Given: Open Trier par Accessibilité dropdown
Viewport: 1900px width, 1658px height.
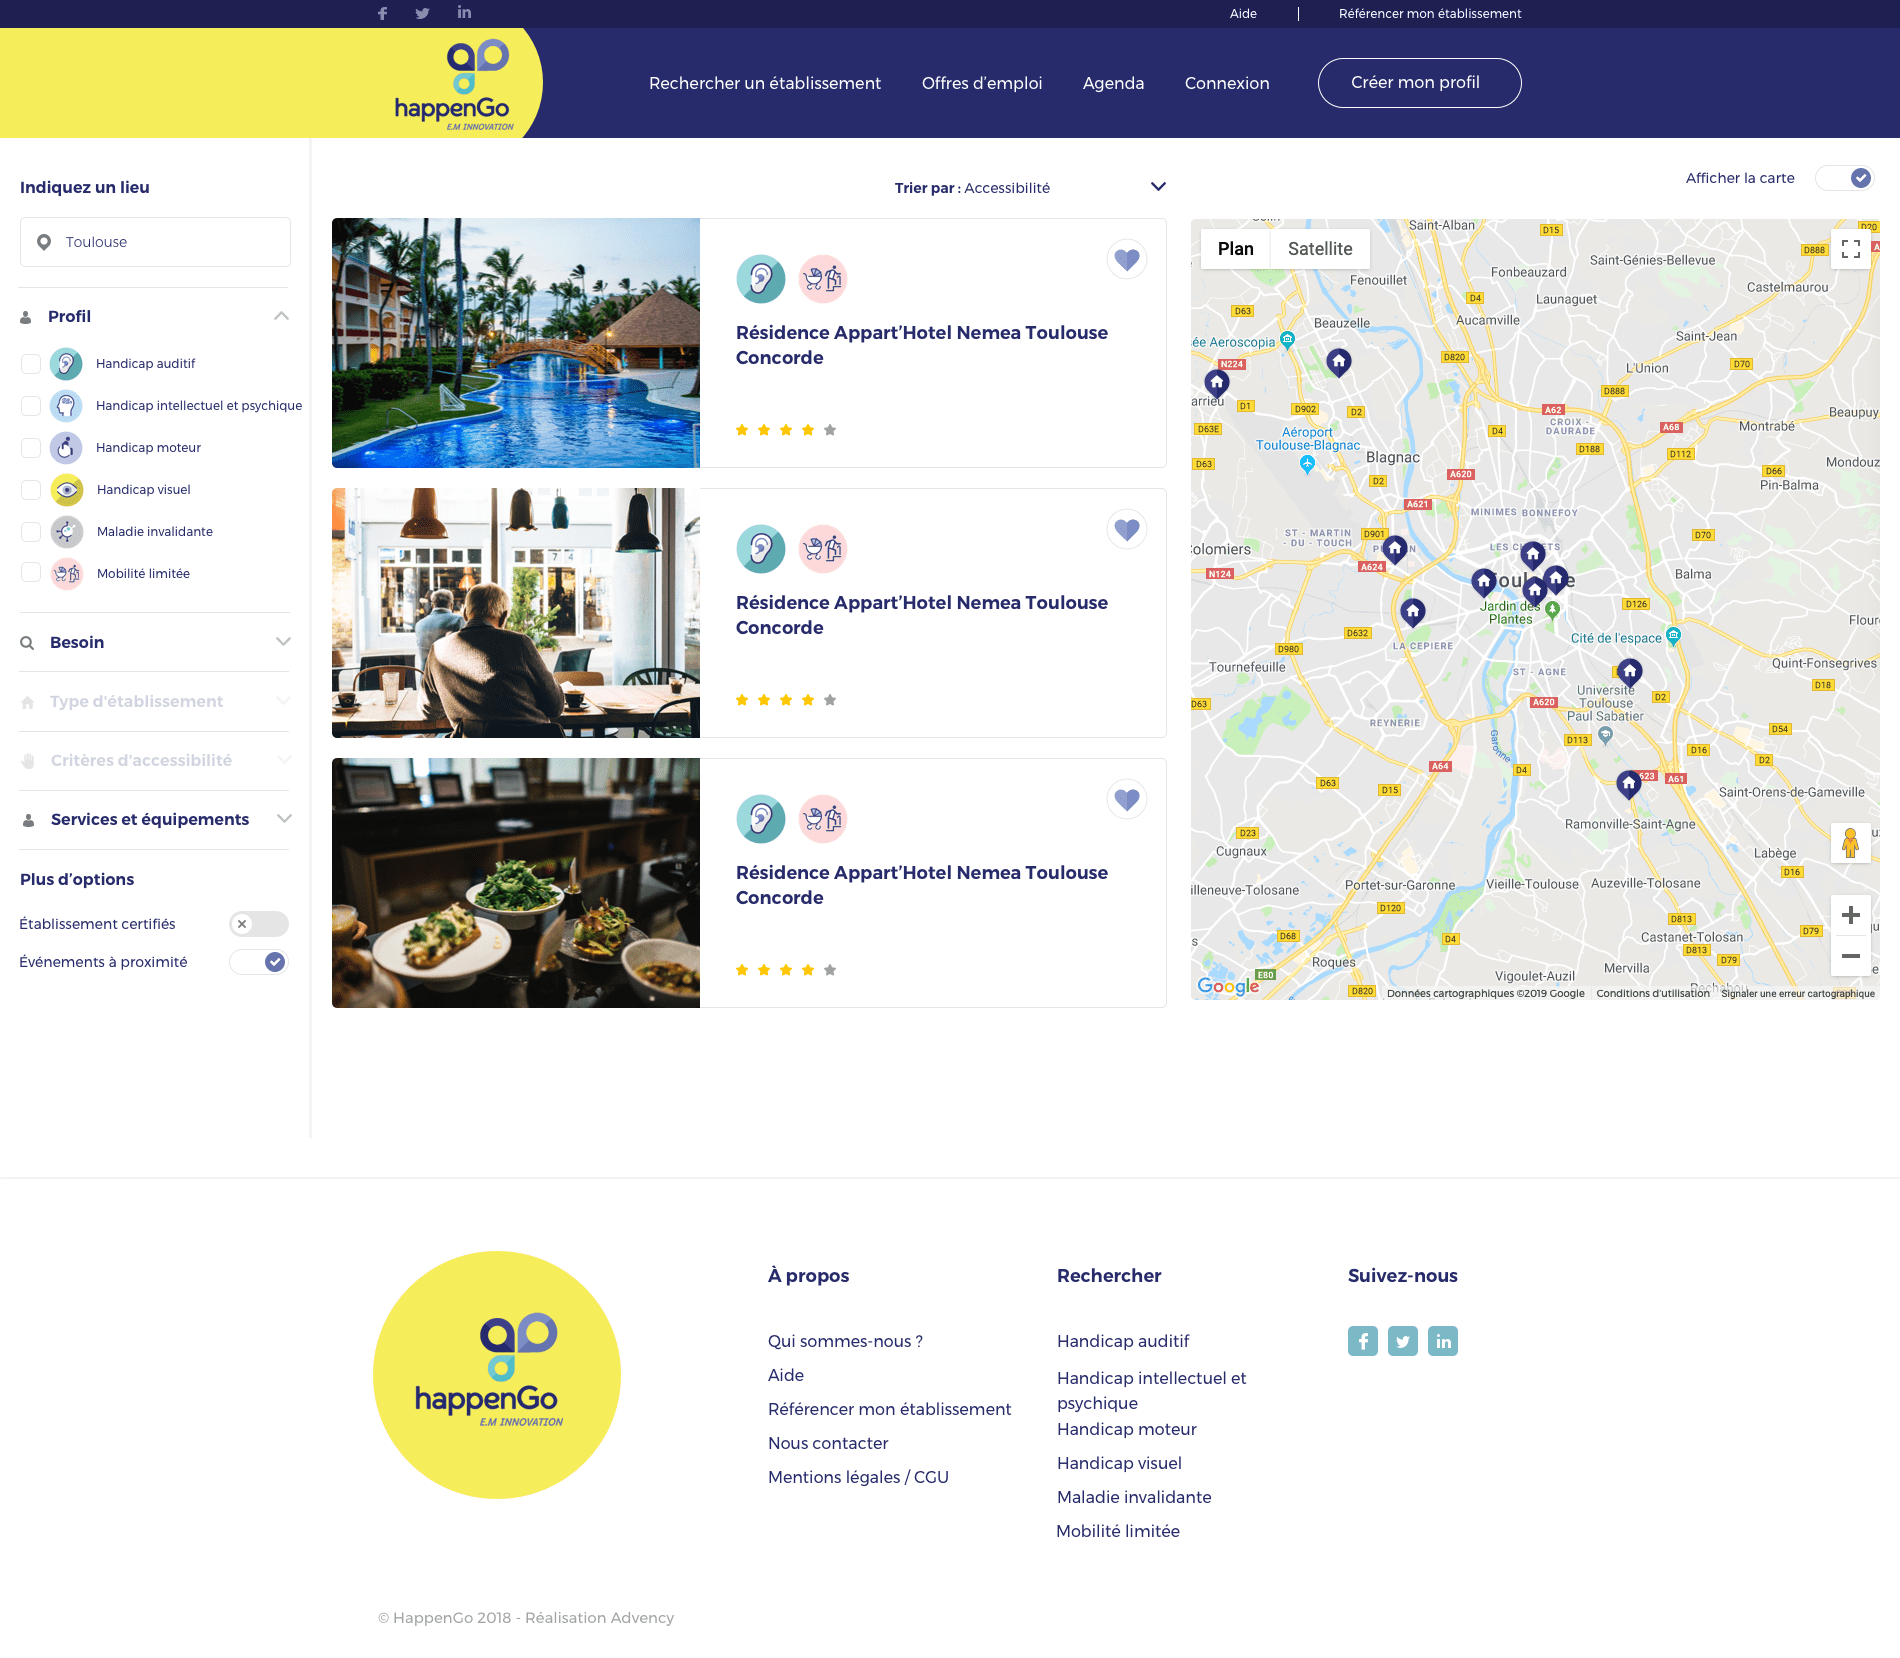Looking at the screenshot, I should (x=1030, y=188).
